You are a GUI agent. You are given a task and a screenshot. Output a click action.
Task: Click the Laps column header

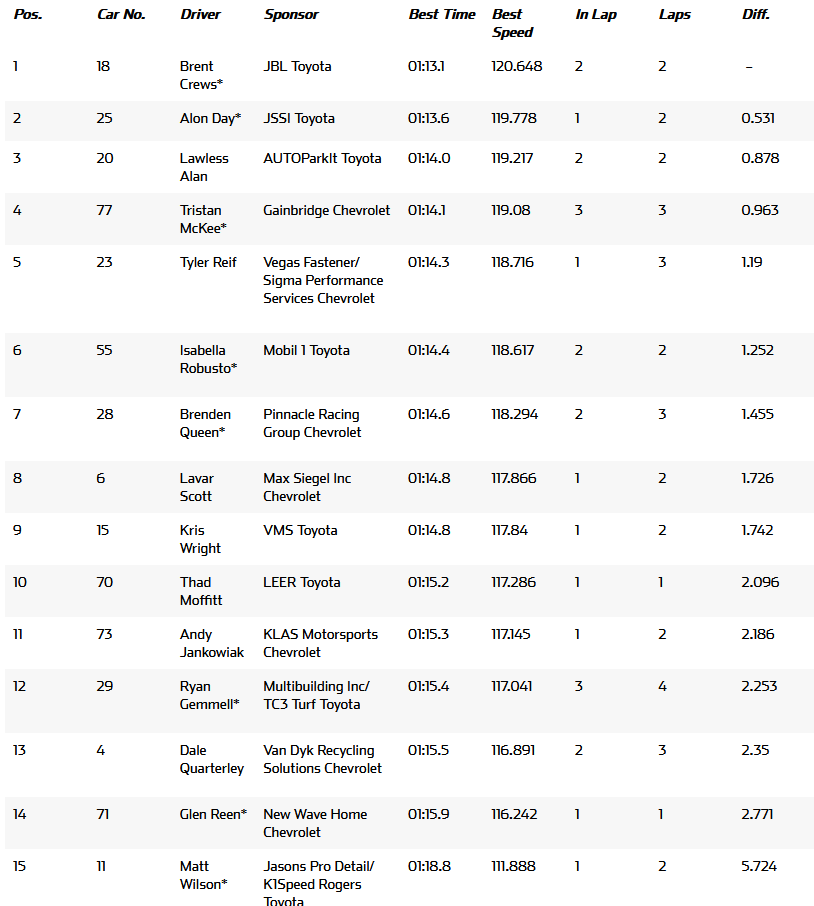[674, 14]
